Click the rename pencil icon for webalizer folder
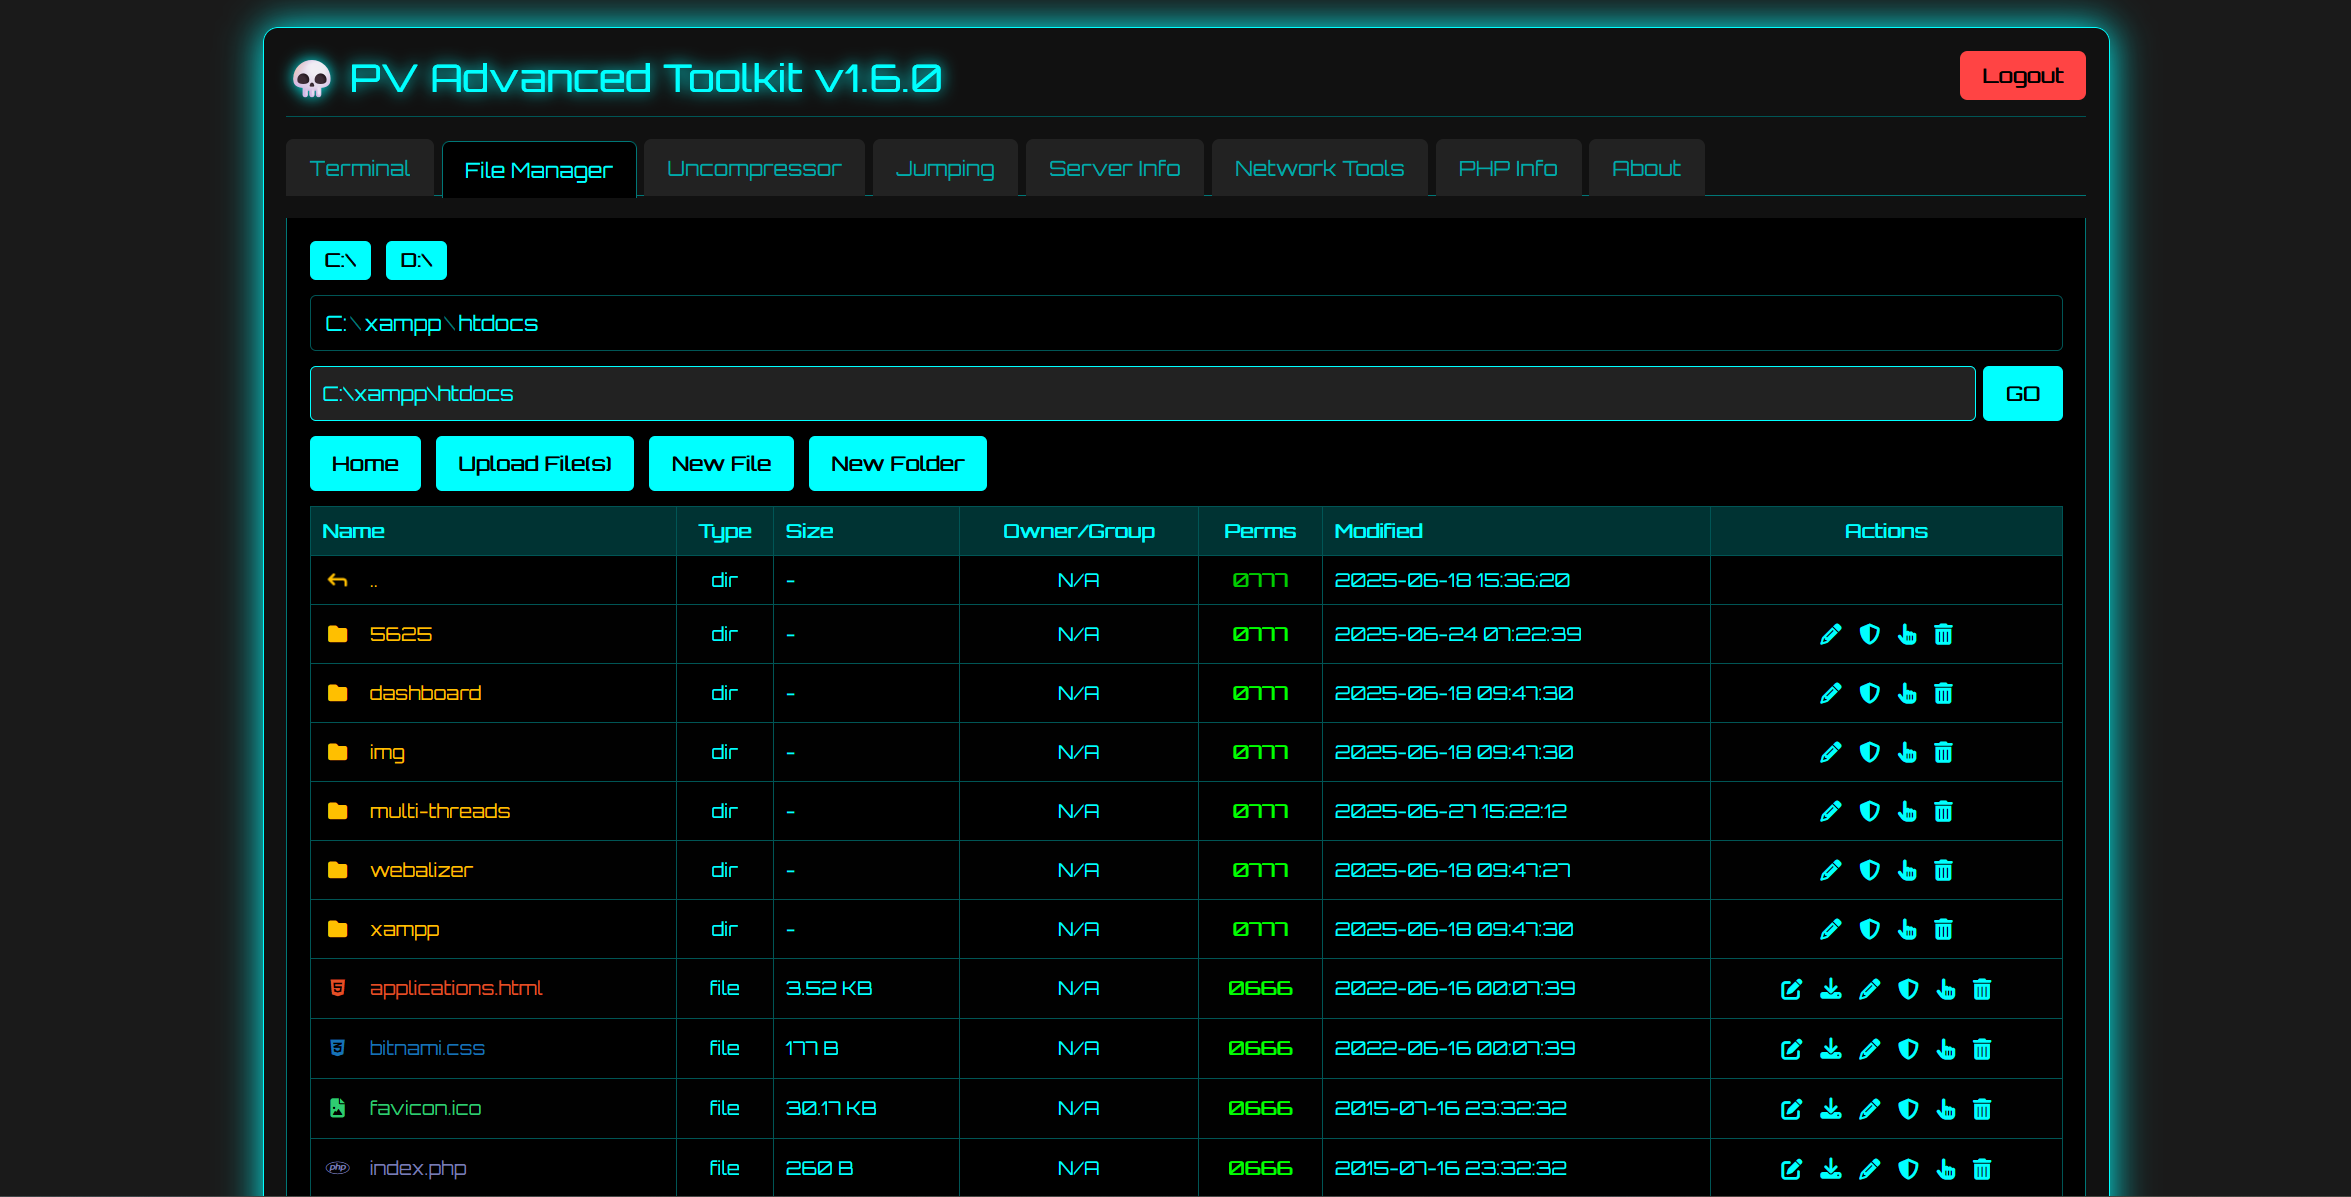 (x=1830, y=870)
